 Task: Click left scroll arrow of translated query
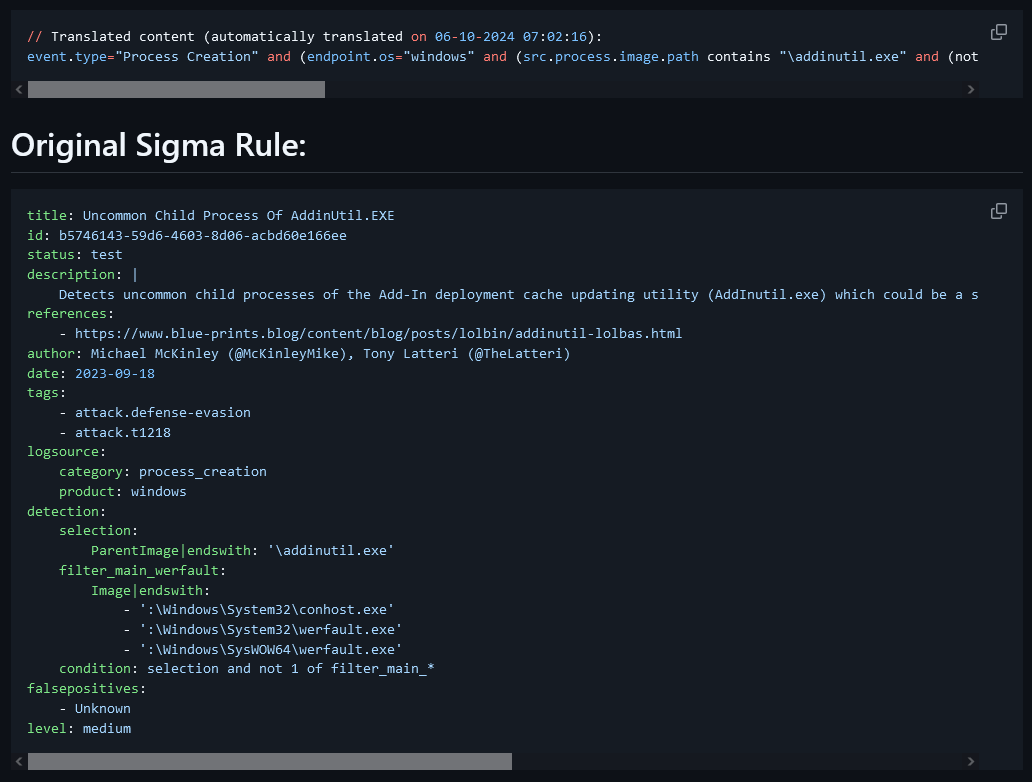[19, 90]
